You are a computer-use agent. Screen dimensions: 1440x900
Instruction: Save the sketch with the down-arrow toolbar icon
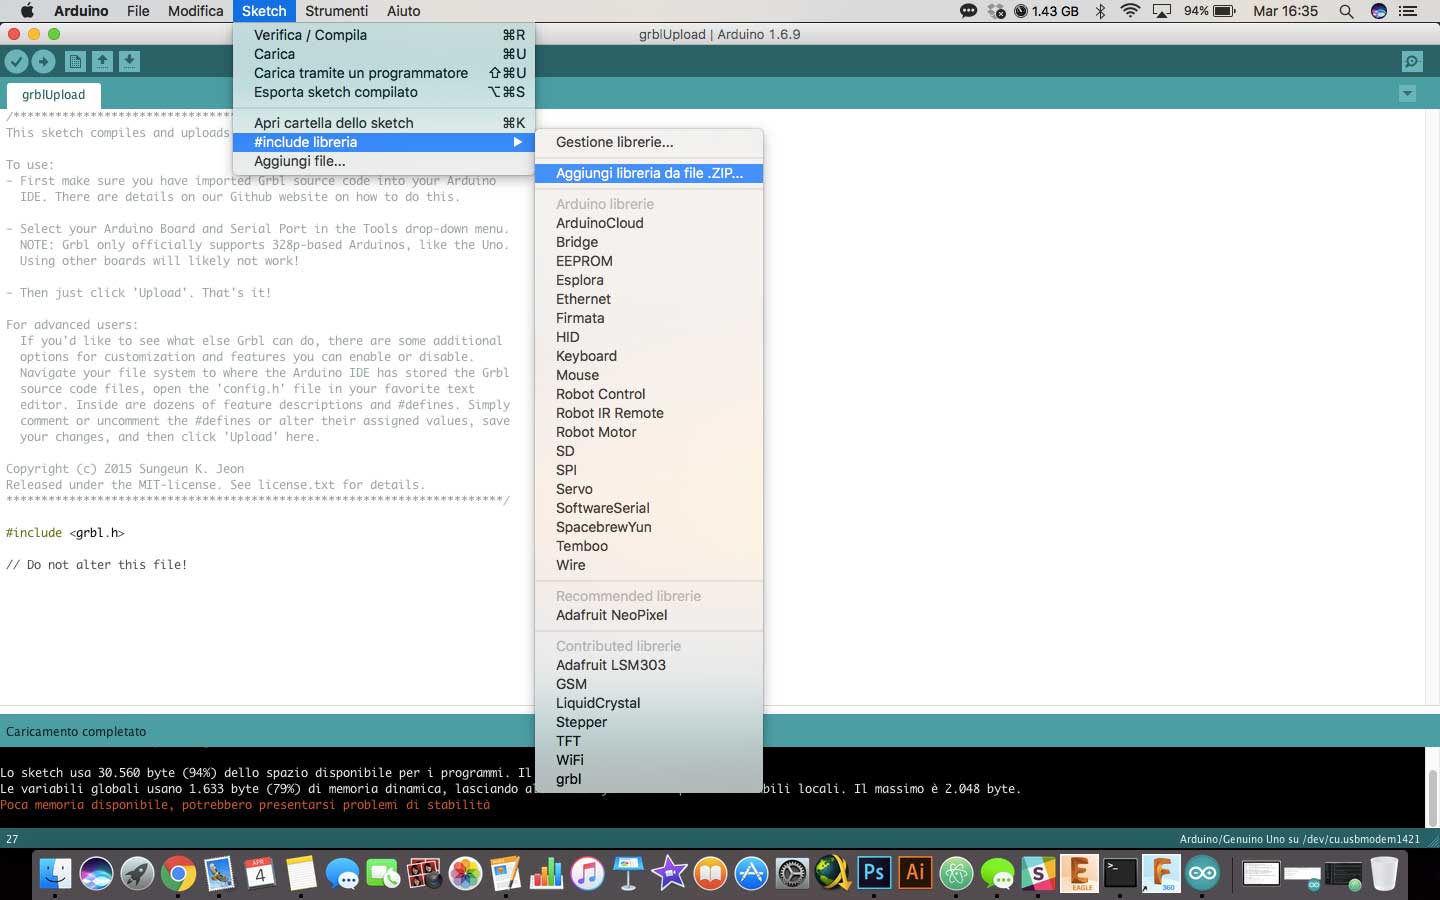pos(129,62)
